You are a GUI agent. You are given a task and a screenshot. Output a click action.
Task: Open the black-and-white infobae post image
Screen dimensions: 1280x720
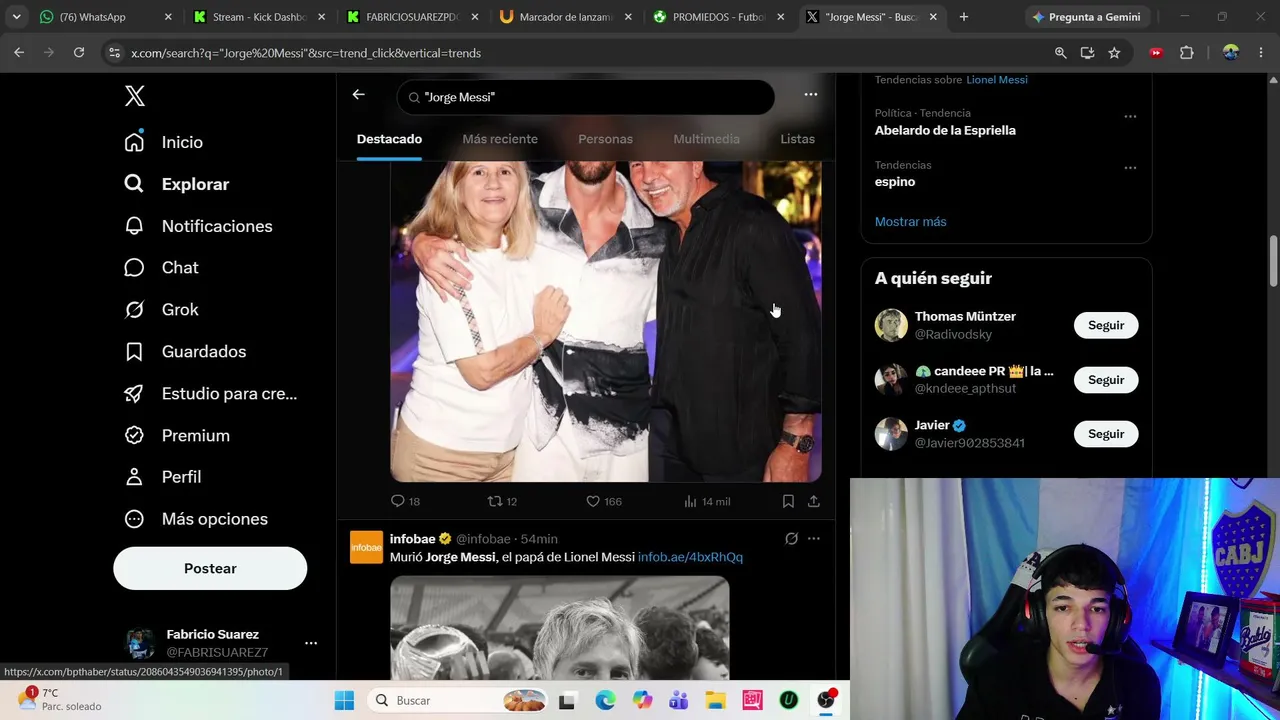[560, 628]
